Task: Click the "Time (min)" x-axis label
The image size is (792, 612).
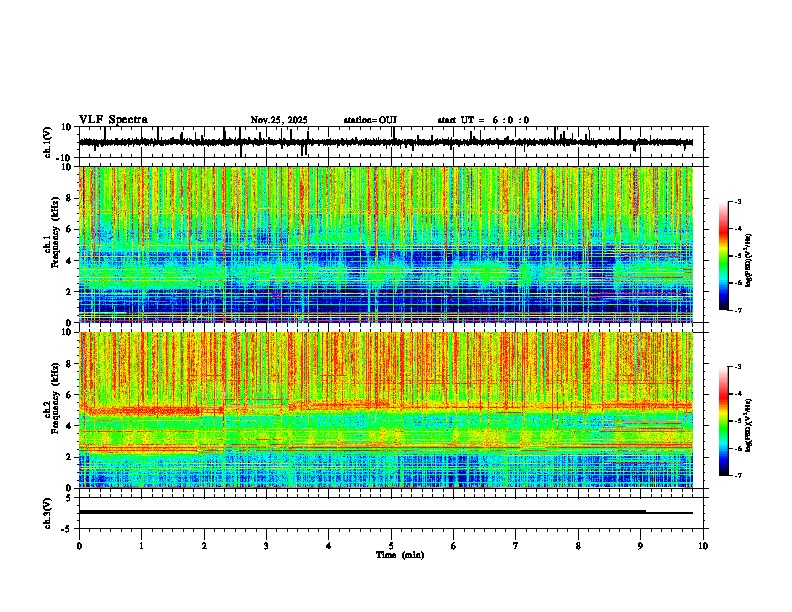Action: pos(400,555)
